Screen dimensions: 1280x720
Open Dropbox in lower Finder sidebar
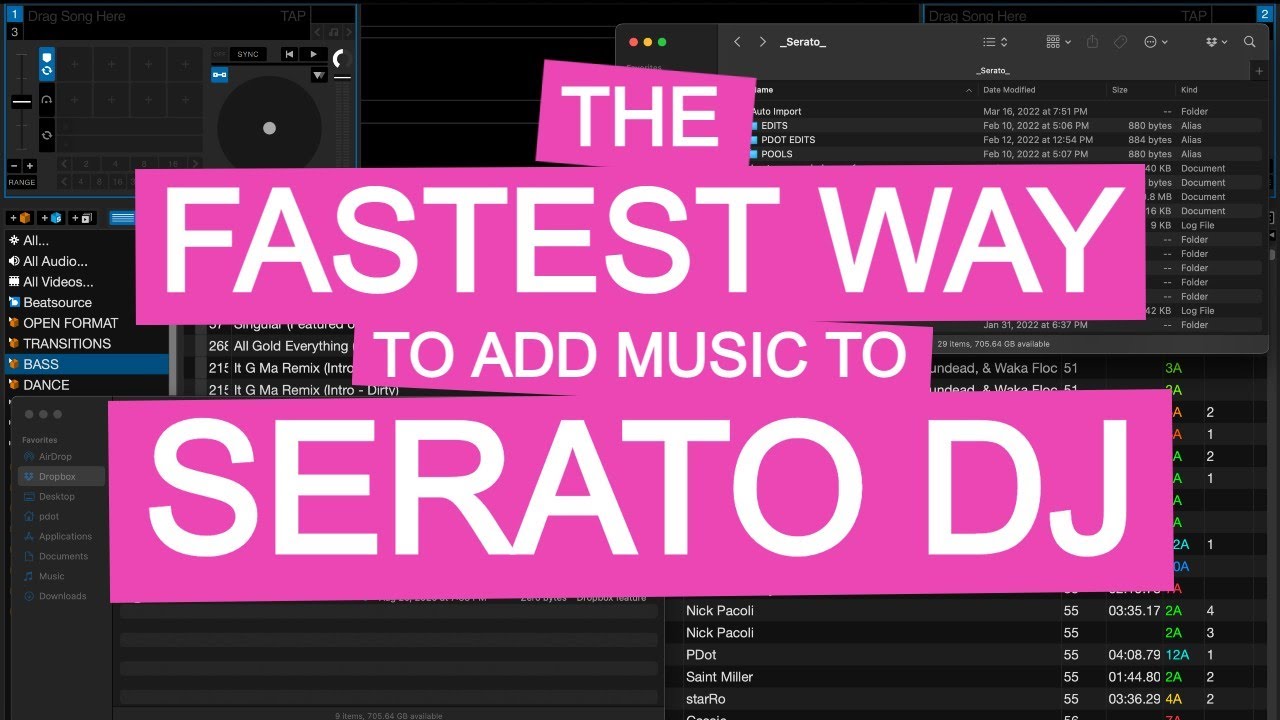(x=60, y=477)
